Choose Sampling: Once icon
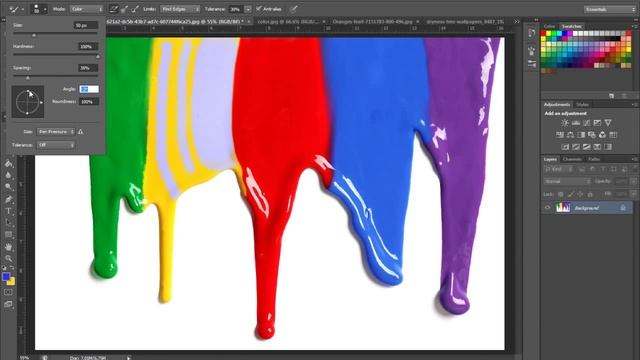 [124, 9]
